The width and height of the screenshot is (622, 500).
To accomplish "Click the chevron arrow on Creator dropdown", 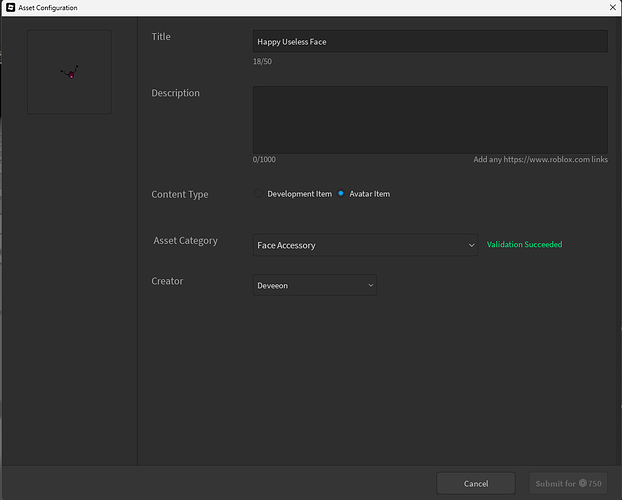I will (370, 285).
